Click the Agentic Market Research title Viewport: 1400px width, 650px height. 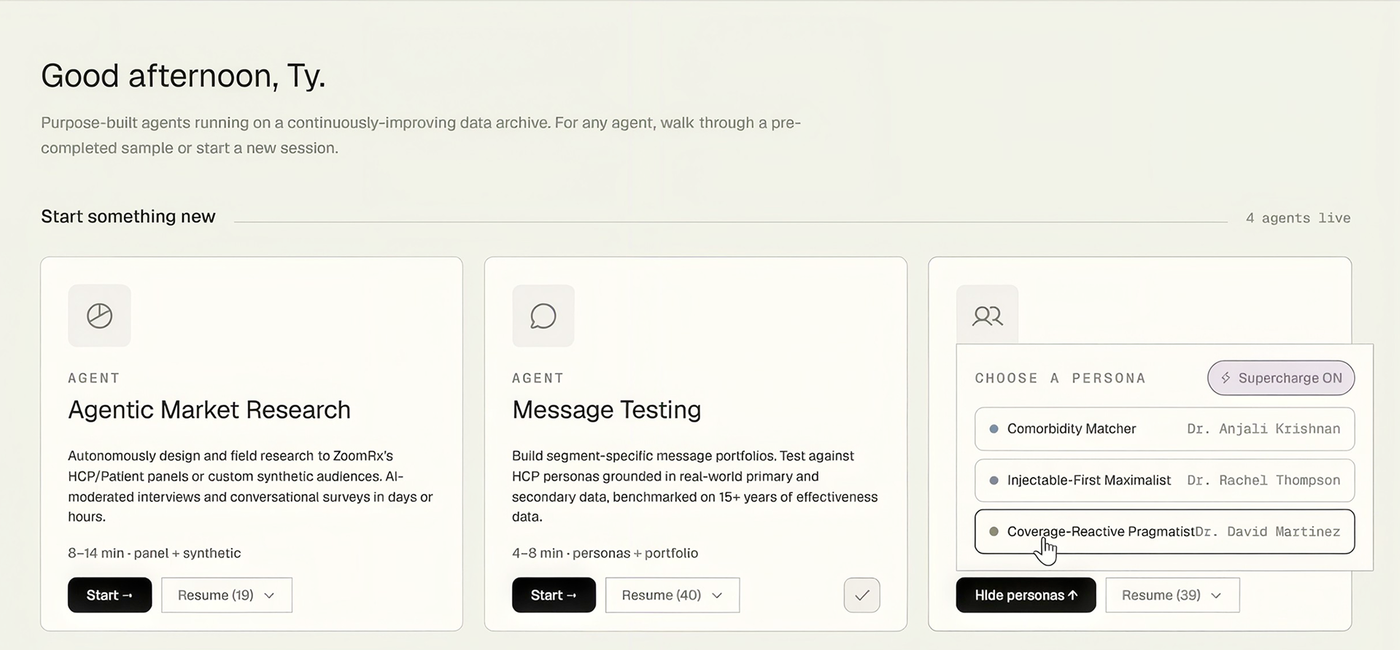point(209,410)
